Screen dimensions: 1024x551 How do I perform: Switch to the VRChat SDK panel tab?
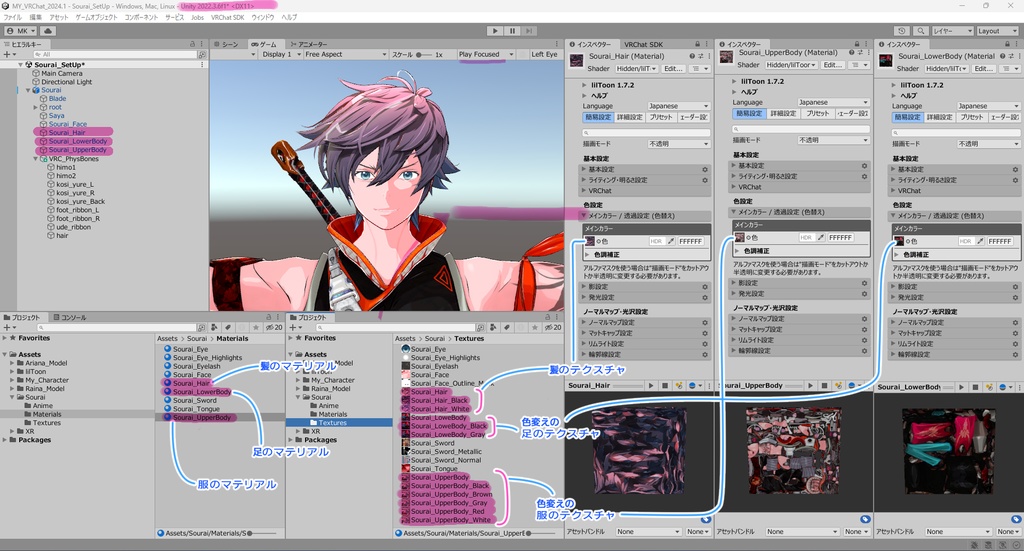(643, 44)
